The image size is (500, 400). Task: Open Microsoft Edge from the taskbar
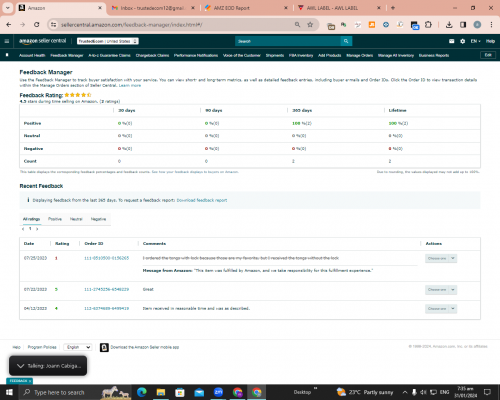pyautogui.click(x=142, y=392)
